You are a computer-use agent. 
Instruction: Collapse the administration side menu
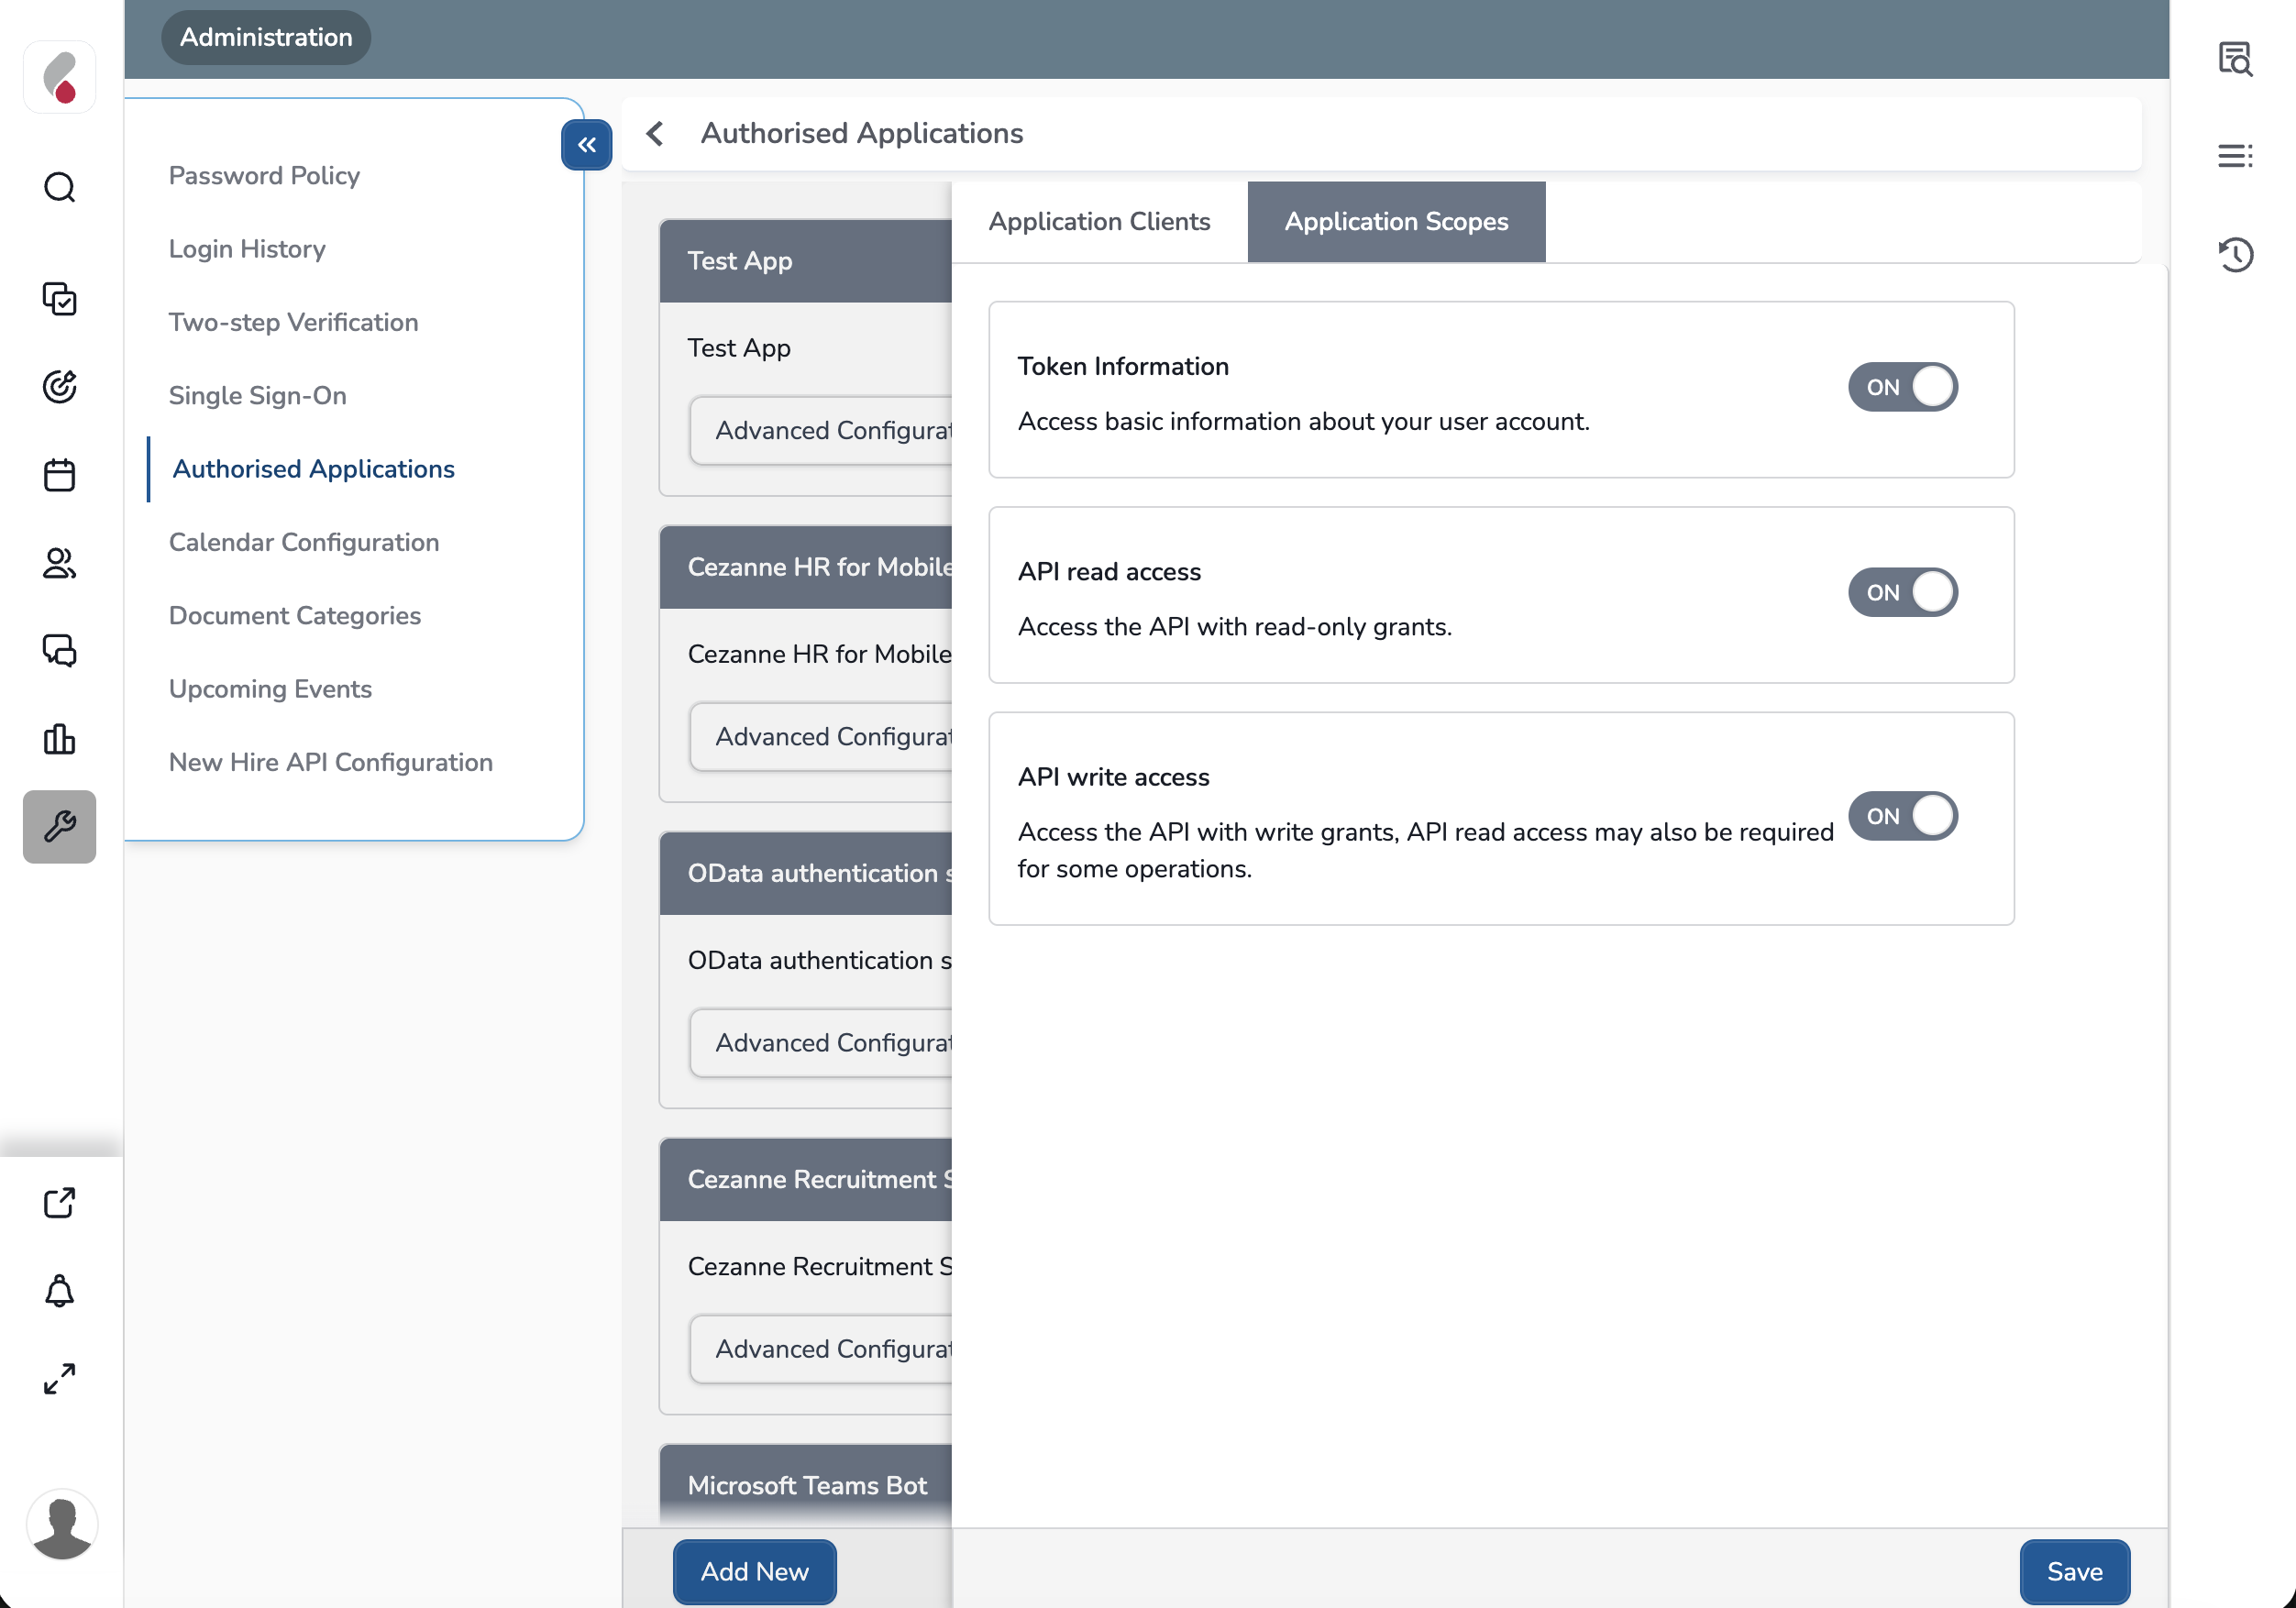pos(587,145)
